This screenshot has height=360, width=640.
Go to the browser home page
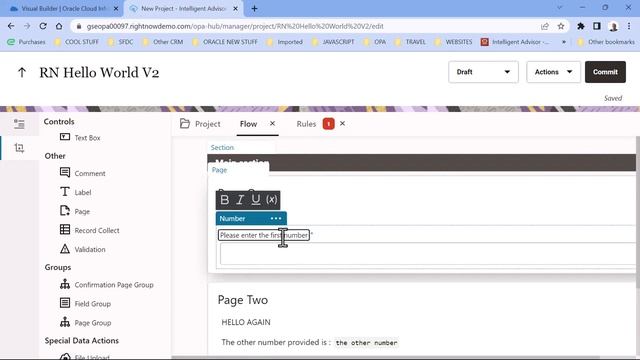click(x=59, y=26)
